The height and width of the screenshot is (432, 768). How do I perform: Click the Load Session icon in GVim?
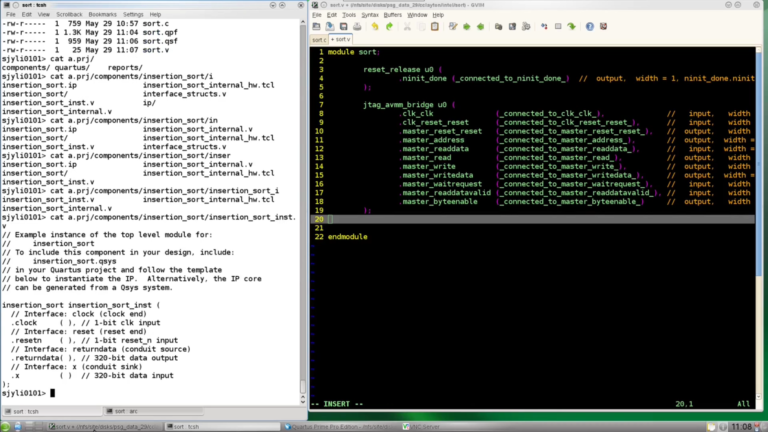click(x=498, y=26)
